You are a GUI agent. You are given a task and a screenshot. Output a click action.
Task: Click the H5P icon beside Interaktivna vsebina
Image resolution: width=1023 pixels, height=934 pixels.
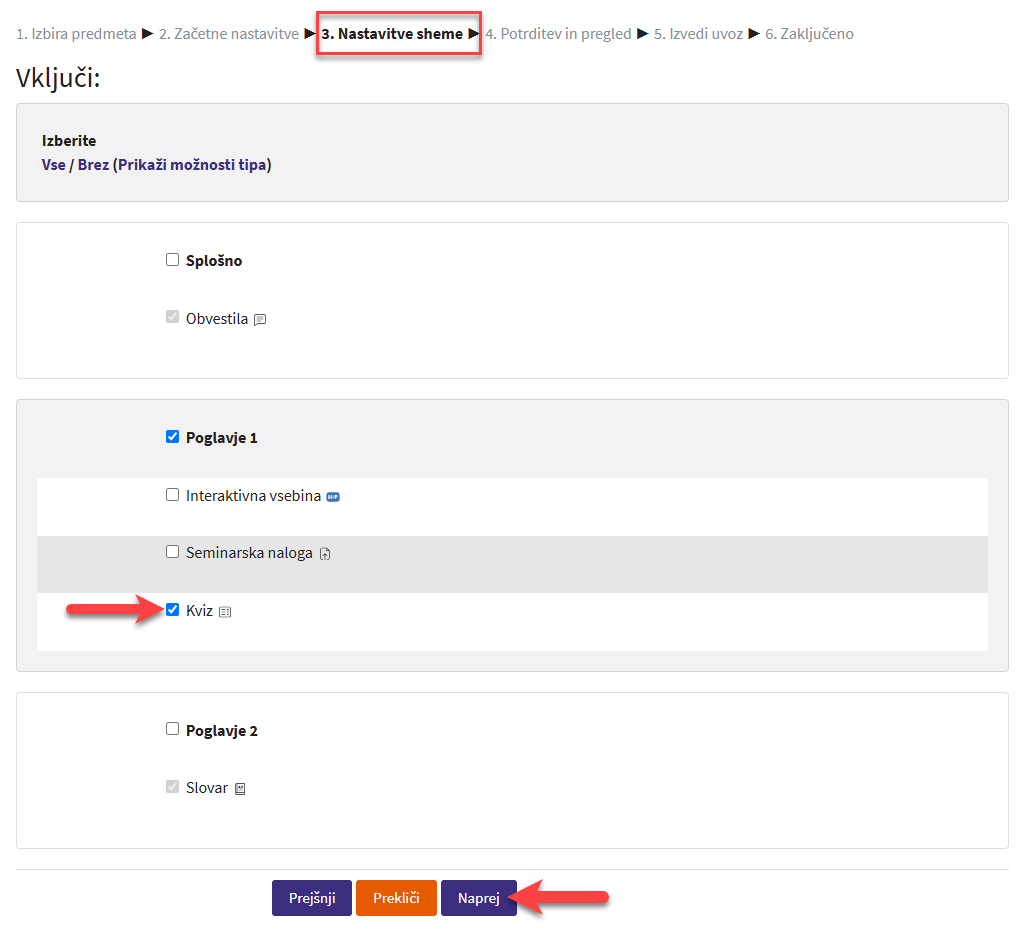[x=333, y=496]
